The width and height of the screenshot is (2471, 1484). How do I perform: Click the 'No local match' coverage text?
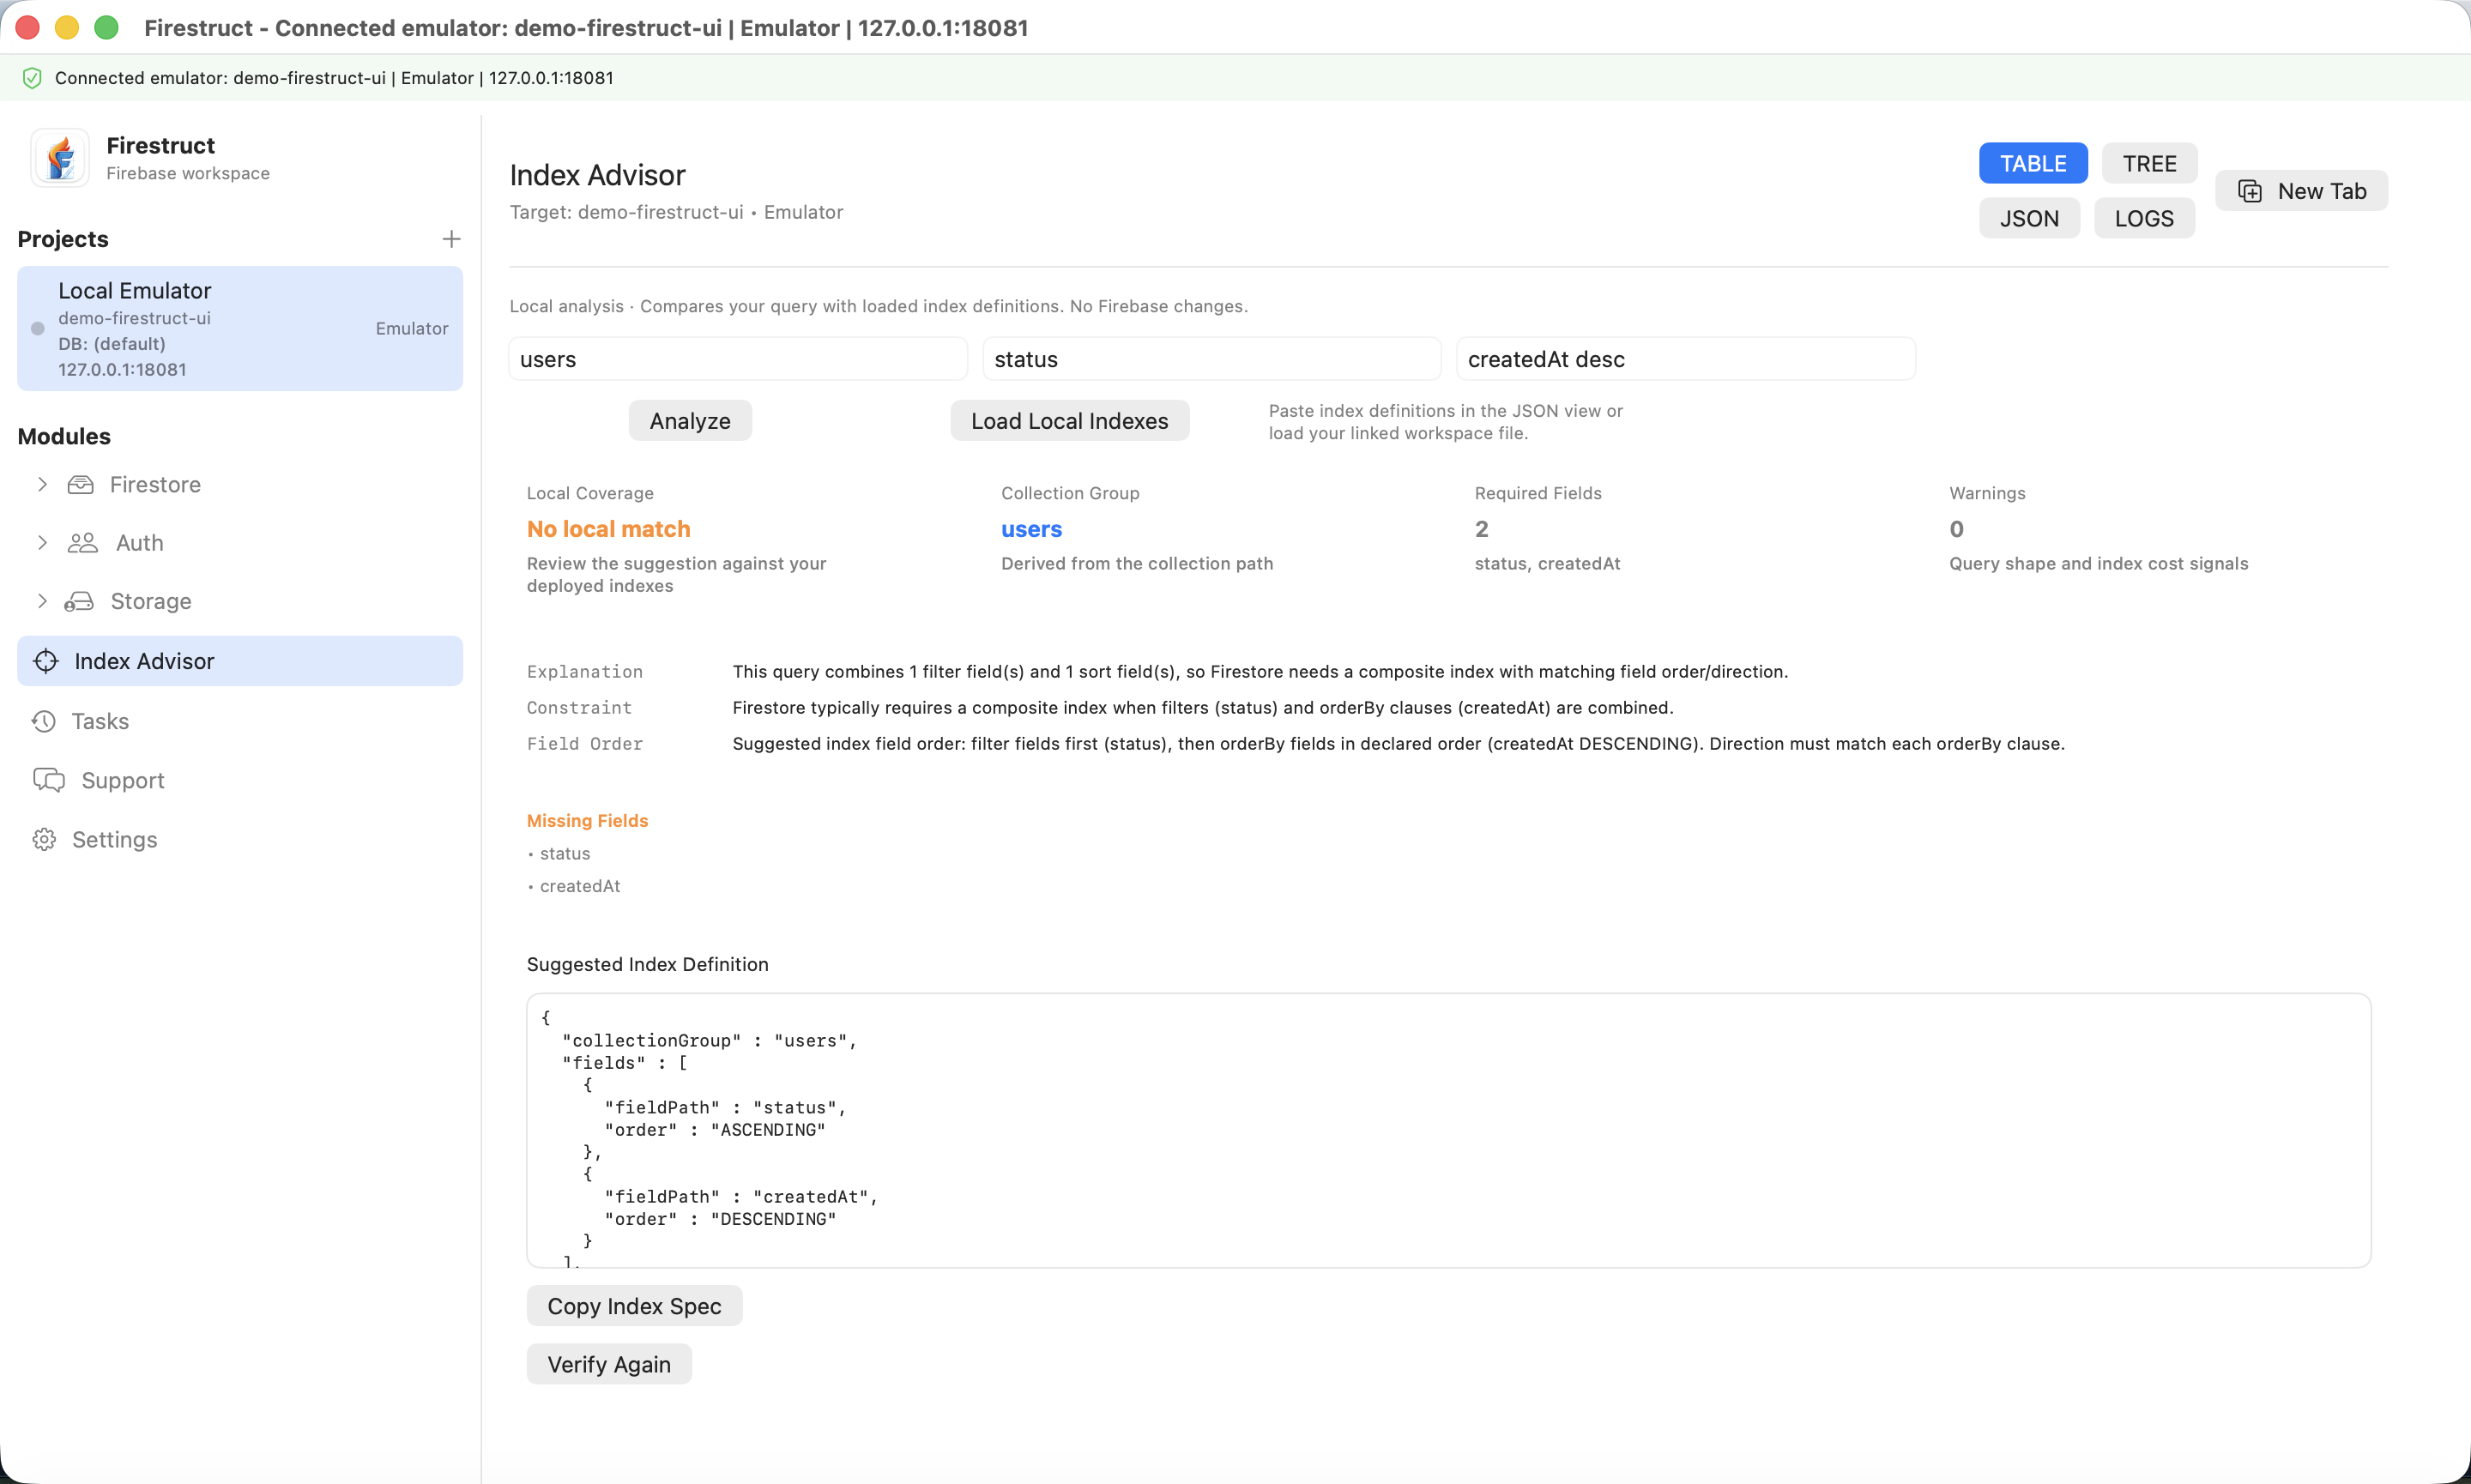point(609,530)
